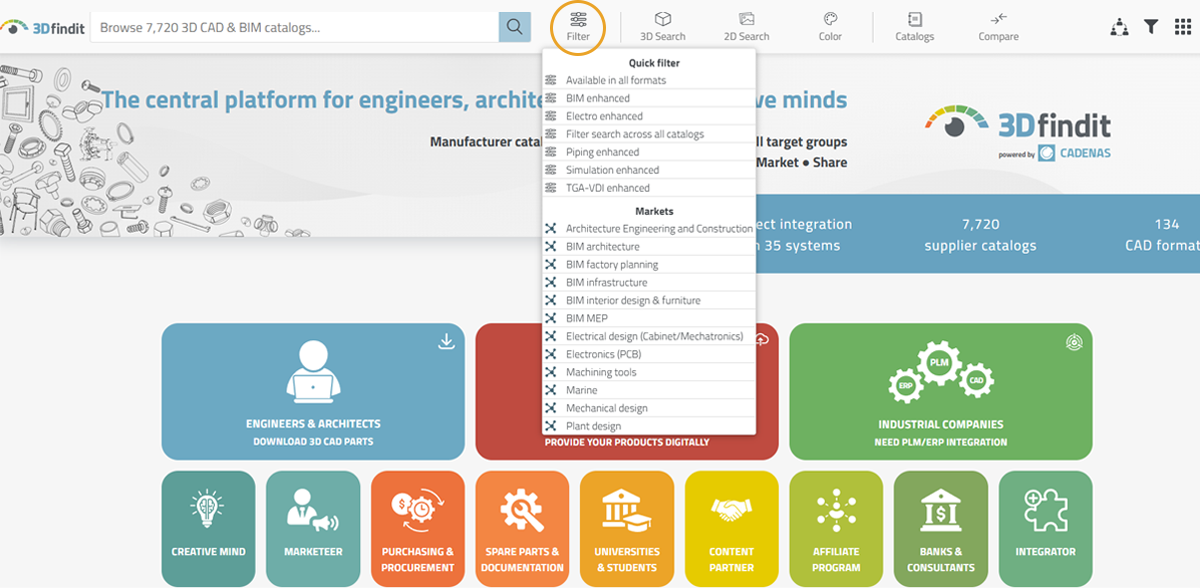Click in the catalog search field
The image size is (1200, 588).
(295, 27)
